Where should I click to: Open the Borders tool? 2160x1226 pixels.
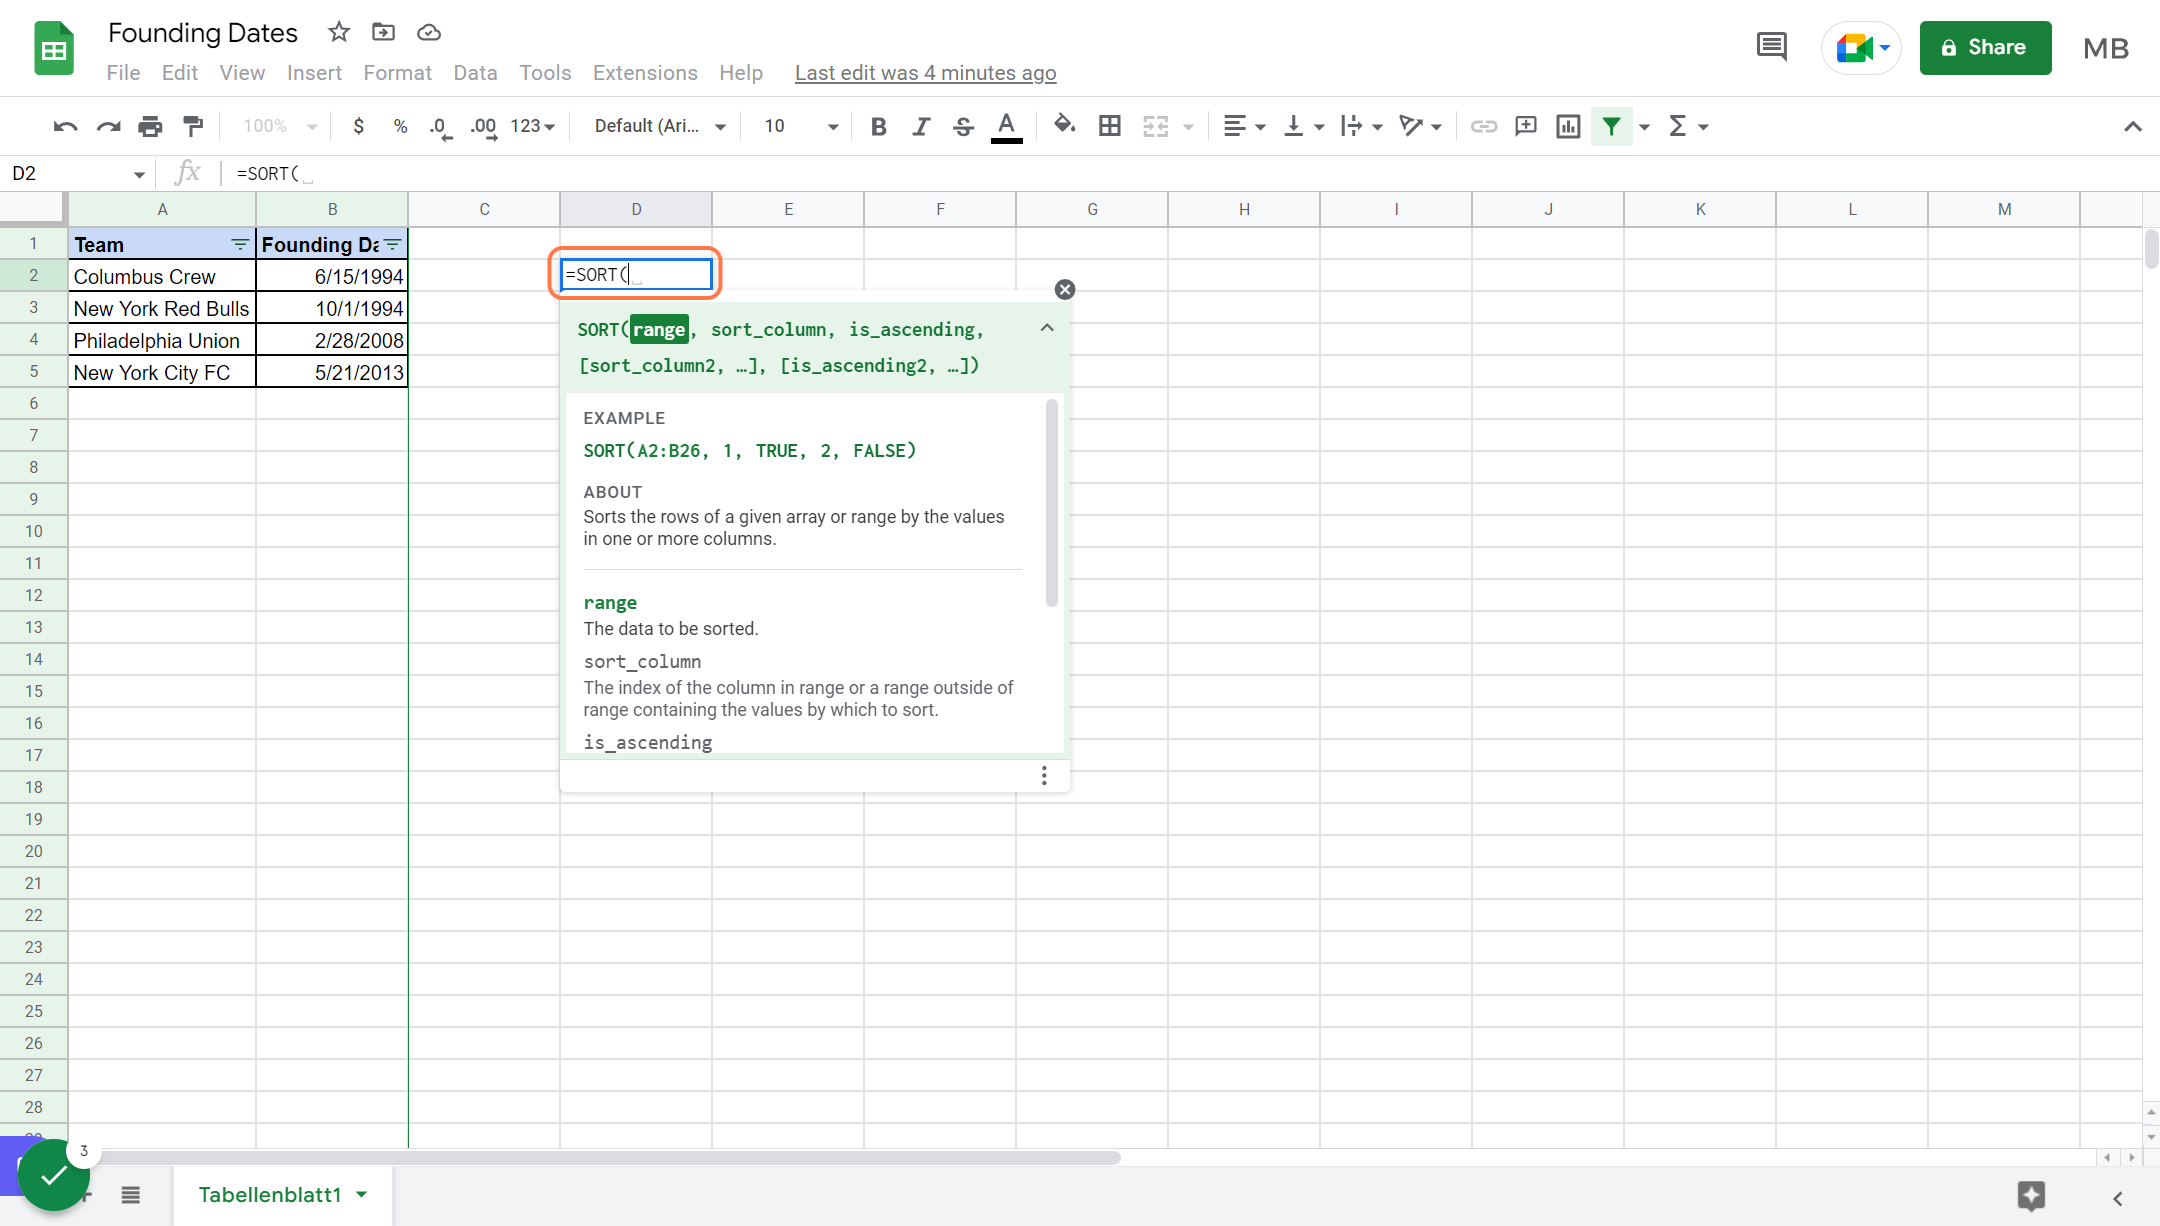pyautogui.click(x=1109, y=126)
